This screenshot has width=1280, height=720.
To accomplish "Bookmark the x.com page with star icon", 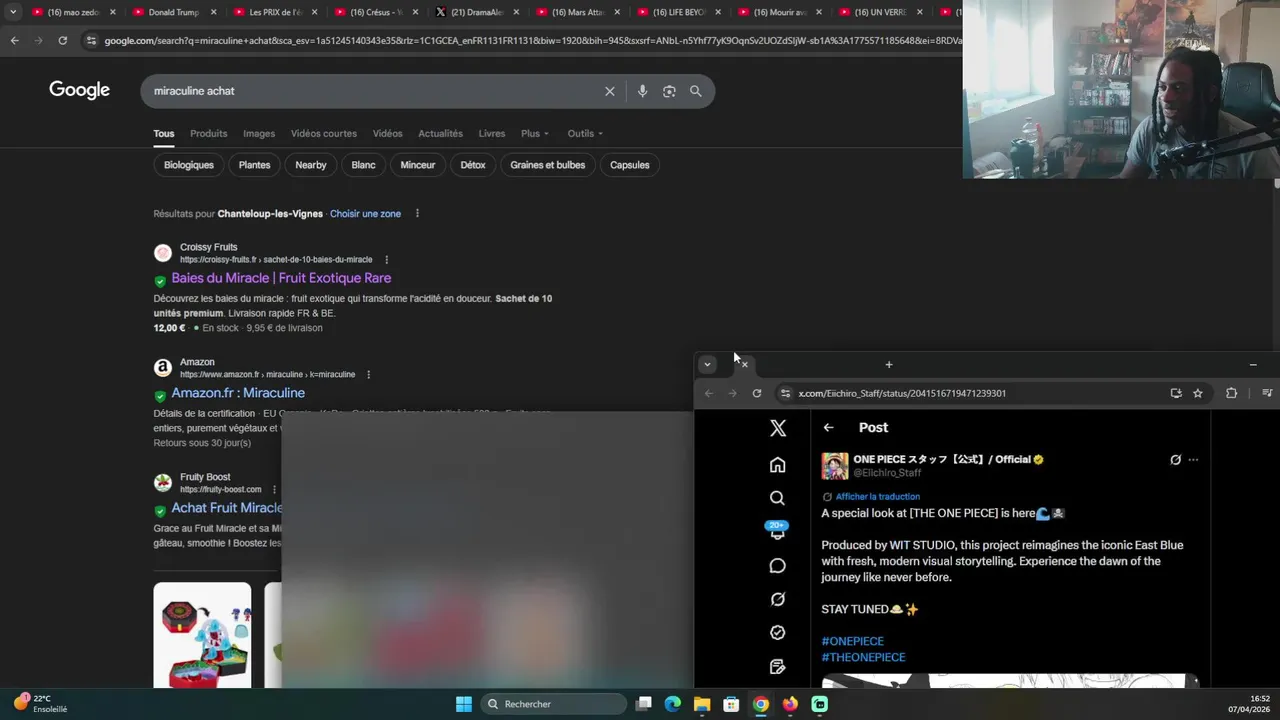I will (x=1198, y=393).
